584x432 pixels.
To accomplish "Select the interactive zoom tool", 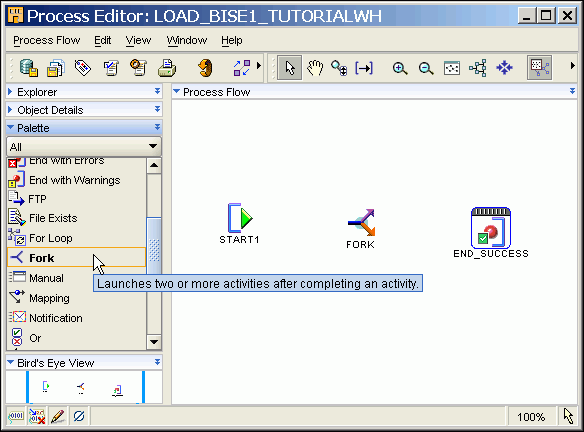I will pyautogui.click(x=339, y=68).
